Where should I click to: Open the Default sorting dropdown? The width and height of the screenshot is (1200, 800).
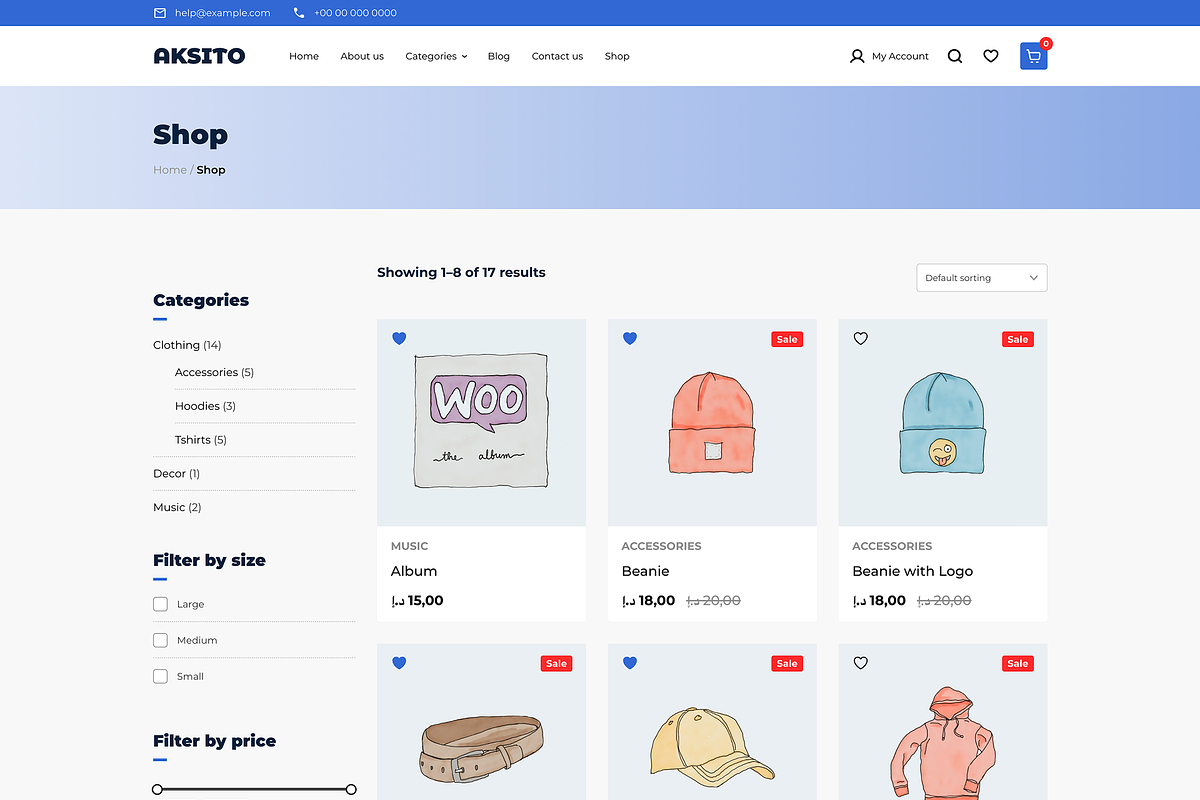click(982, 278)
